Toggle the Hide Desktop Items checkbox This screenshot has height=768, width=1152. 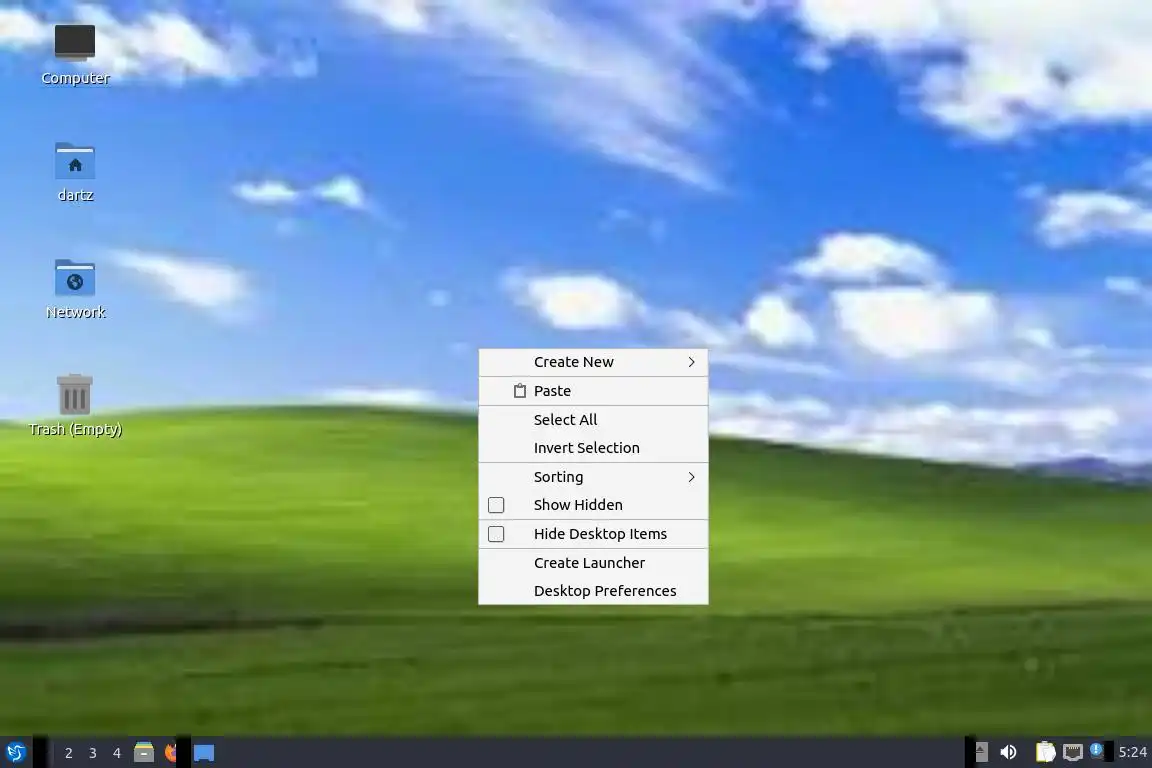496,534
